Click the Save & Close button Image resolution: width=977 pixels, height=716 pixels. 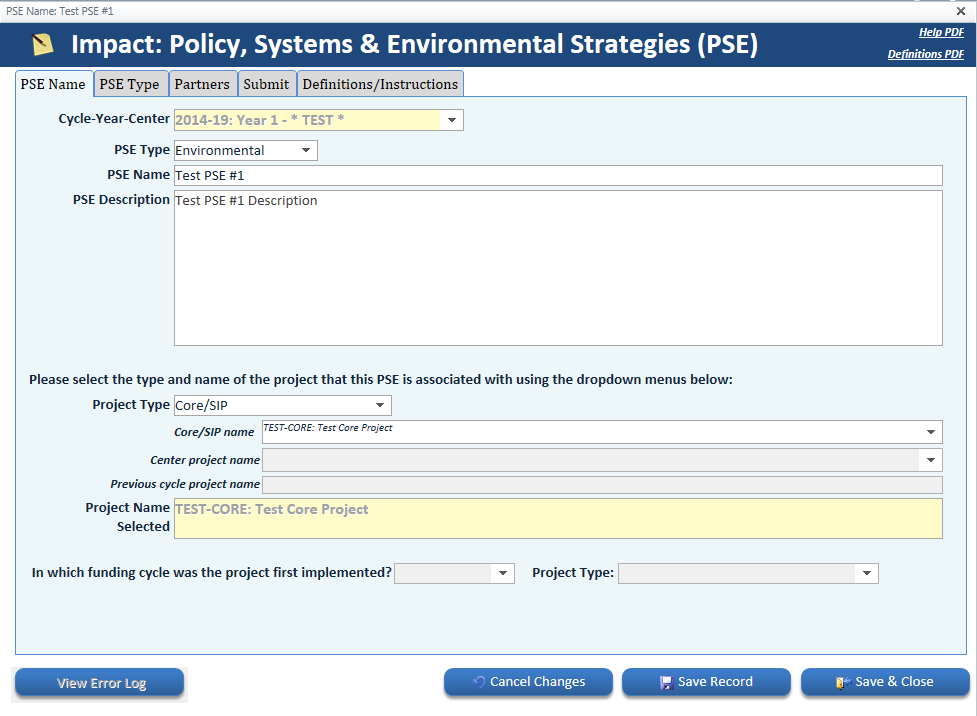[x=885, y=682]
